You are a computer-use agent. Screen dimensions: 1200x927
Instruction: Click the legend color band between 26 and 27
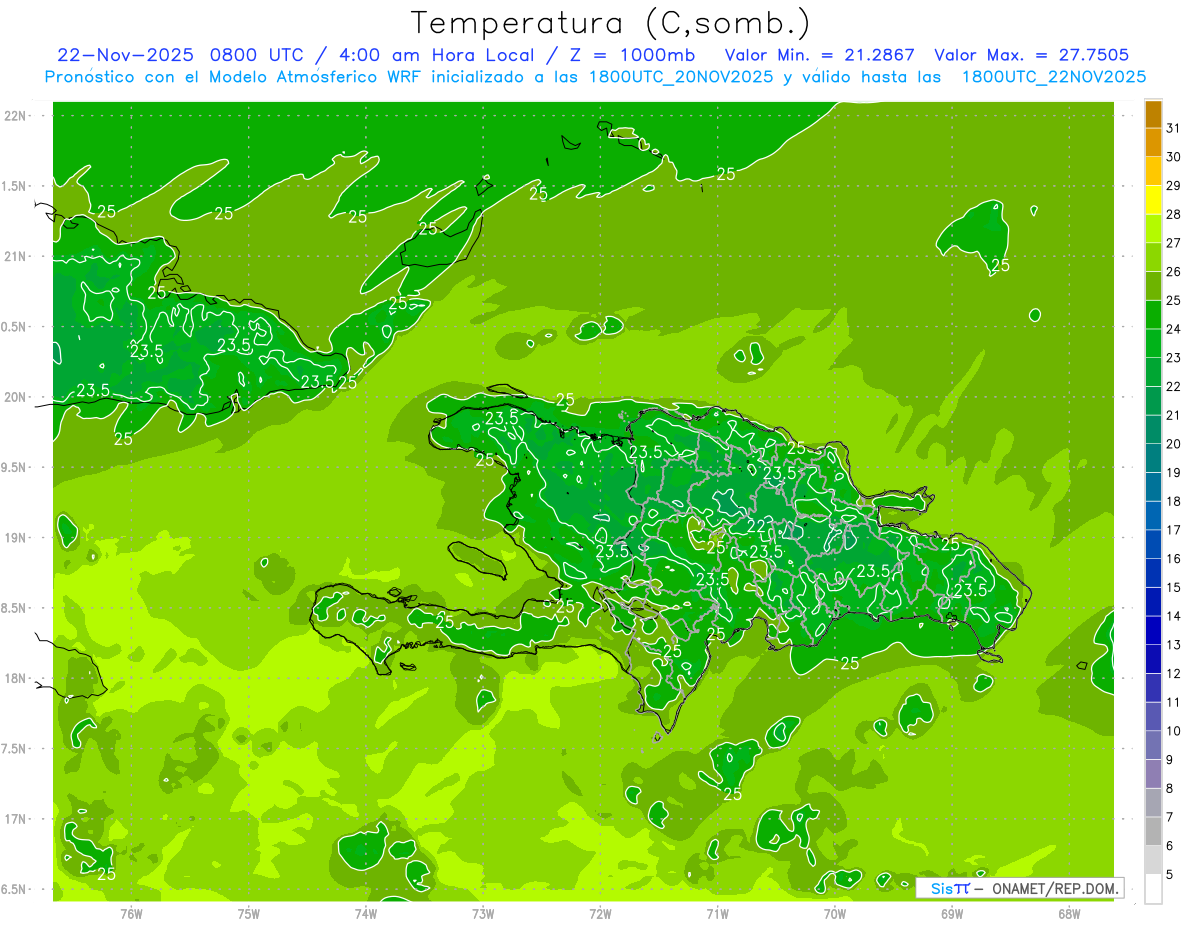pyautogui.click(x=1153, y=257)
